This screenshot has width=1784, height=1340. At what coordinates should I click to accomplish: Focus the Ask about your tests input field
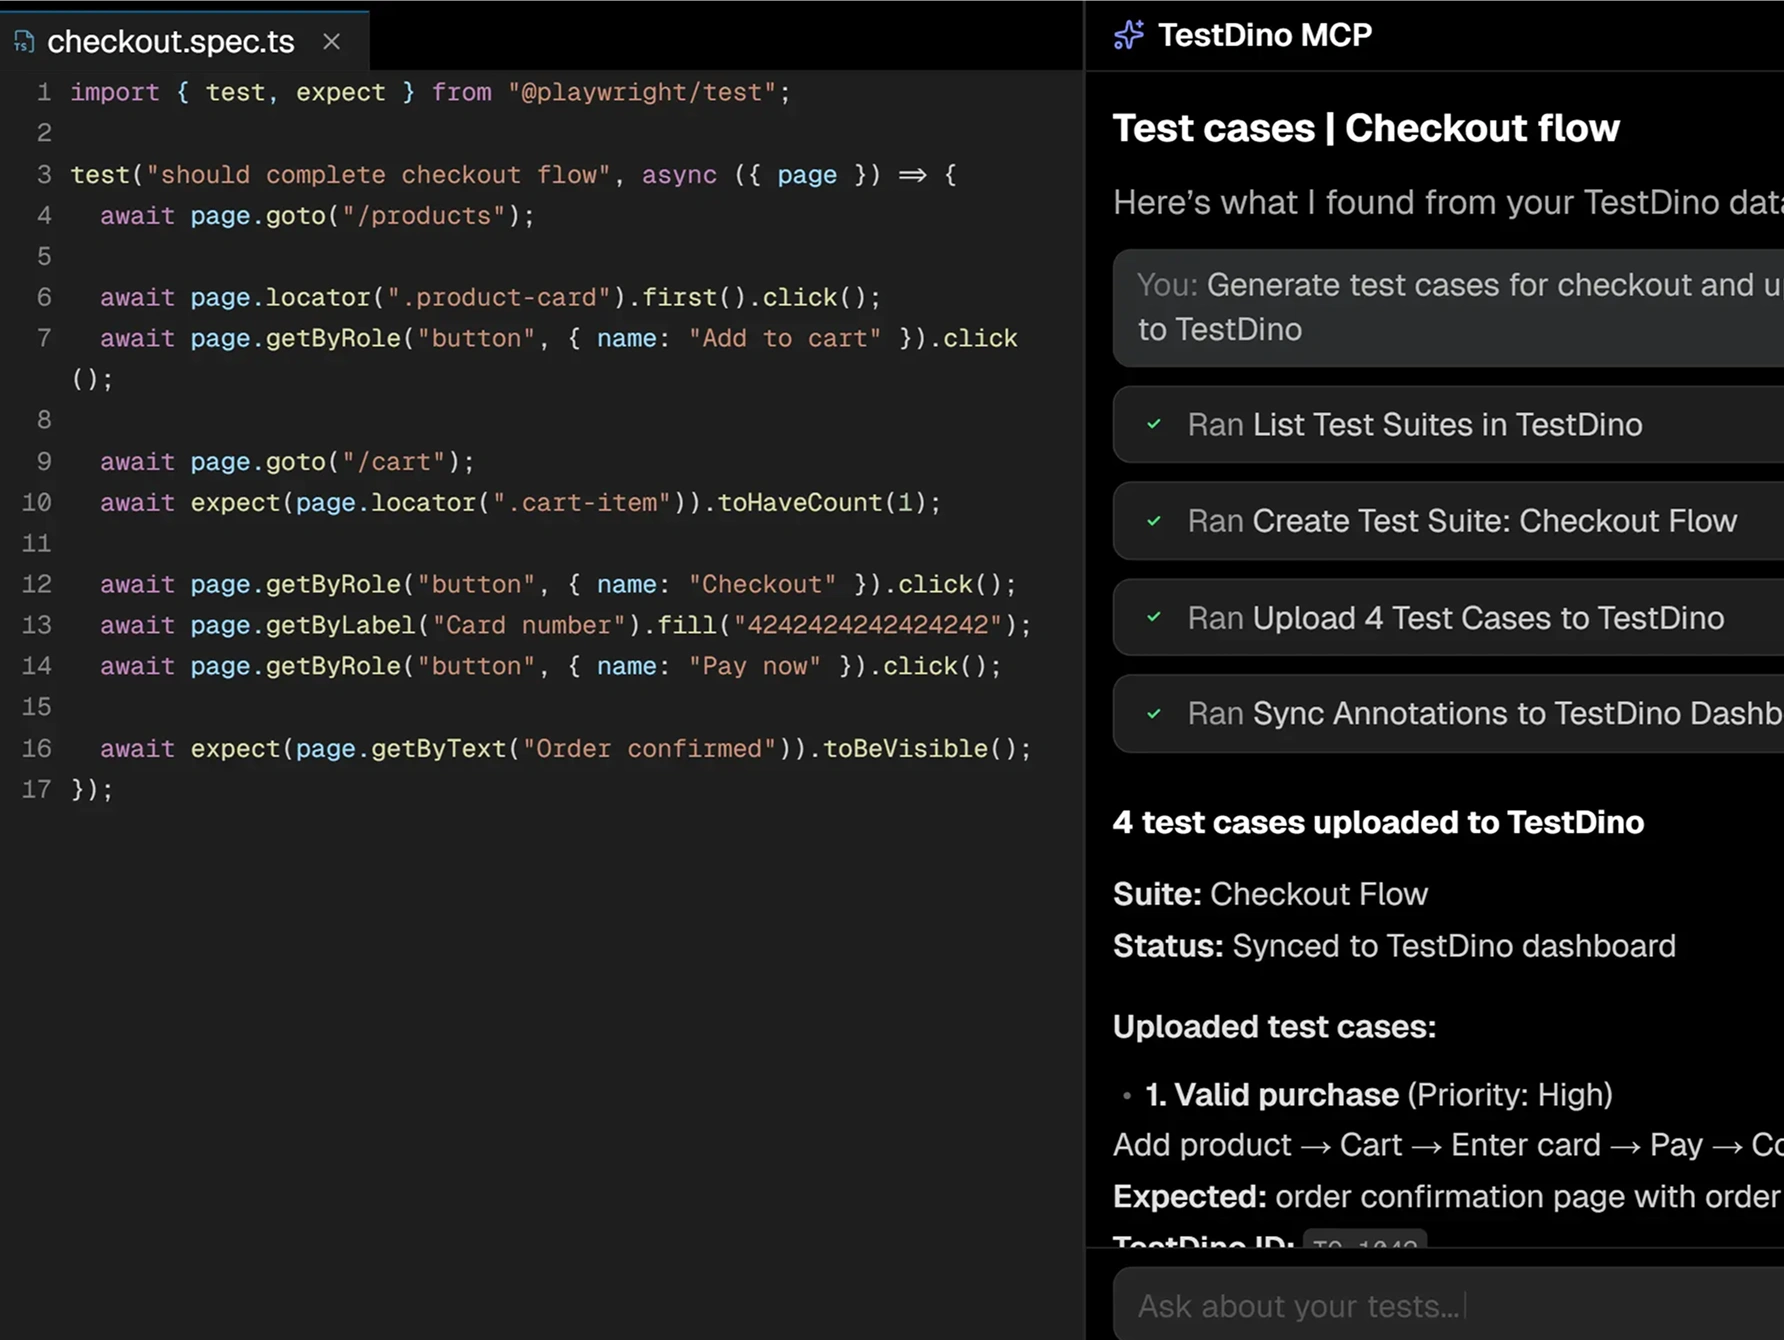point(1448,1305)
